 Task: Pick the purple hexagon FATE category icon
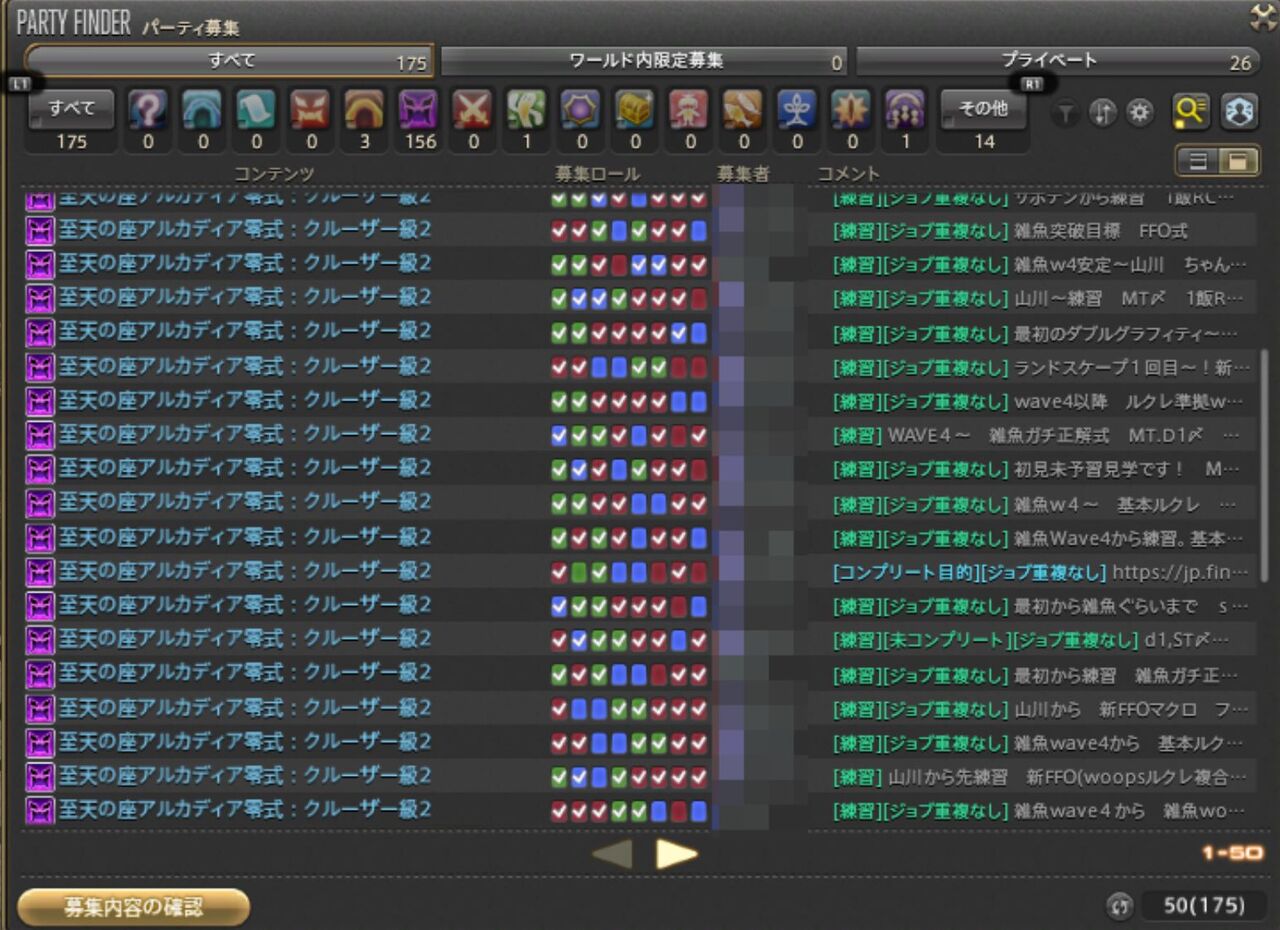[x=580, y=110]
